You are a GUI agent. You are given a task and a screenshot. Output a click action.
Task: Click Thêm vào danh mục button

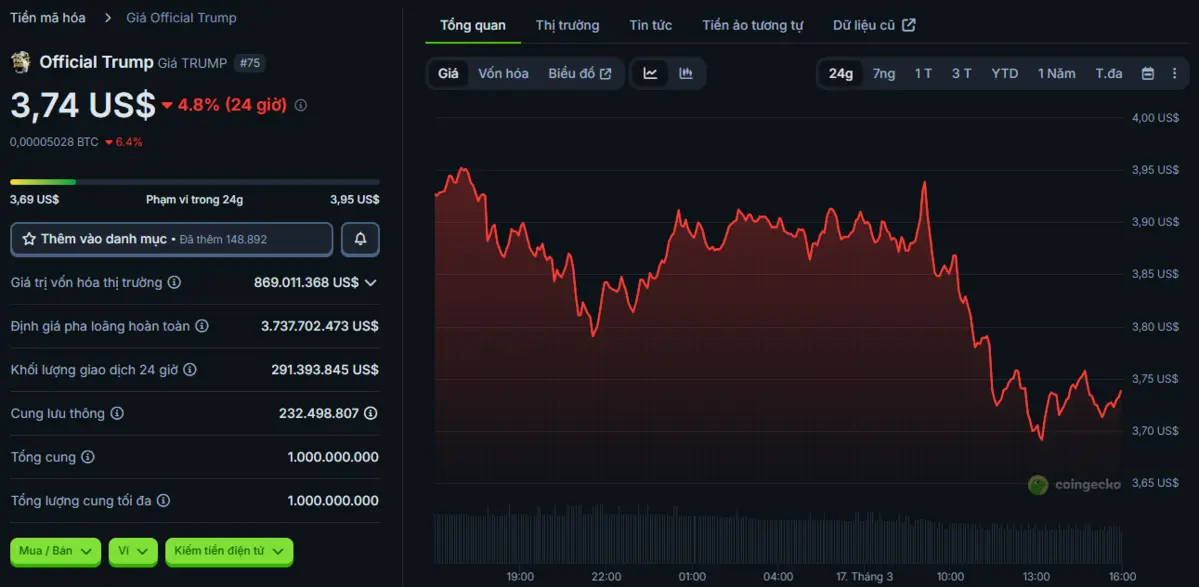tap(171, 240)
